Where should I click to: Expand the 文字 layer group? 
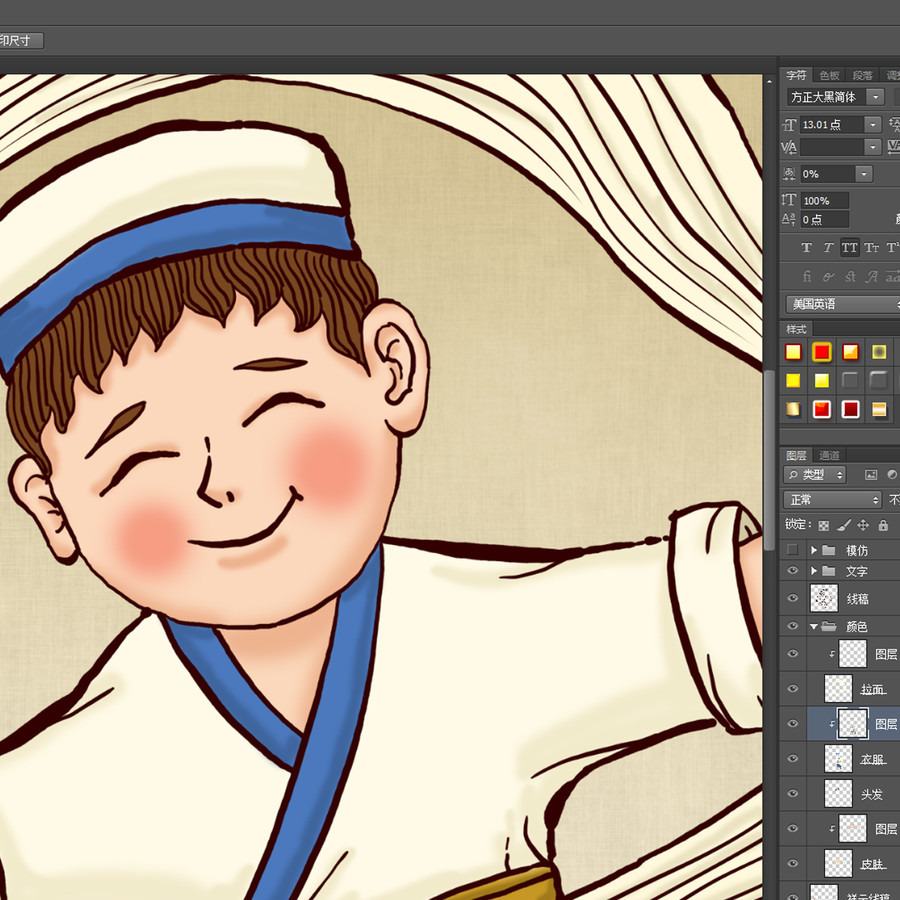[813, 571]
